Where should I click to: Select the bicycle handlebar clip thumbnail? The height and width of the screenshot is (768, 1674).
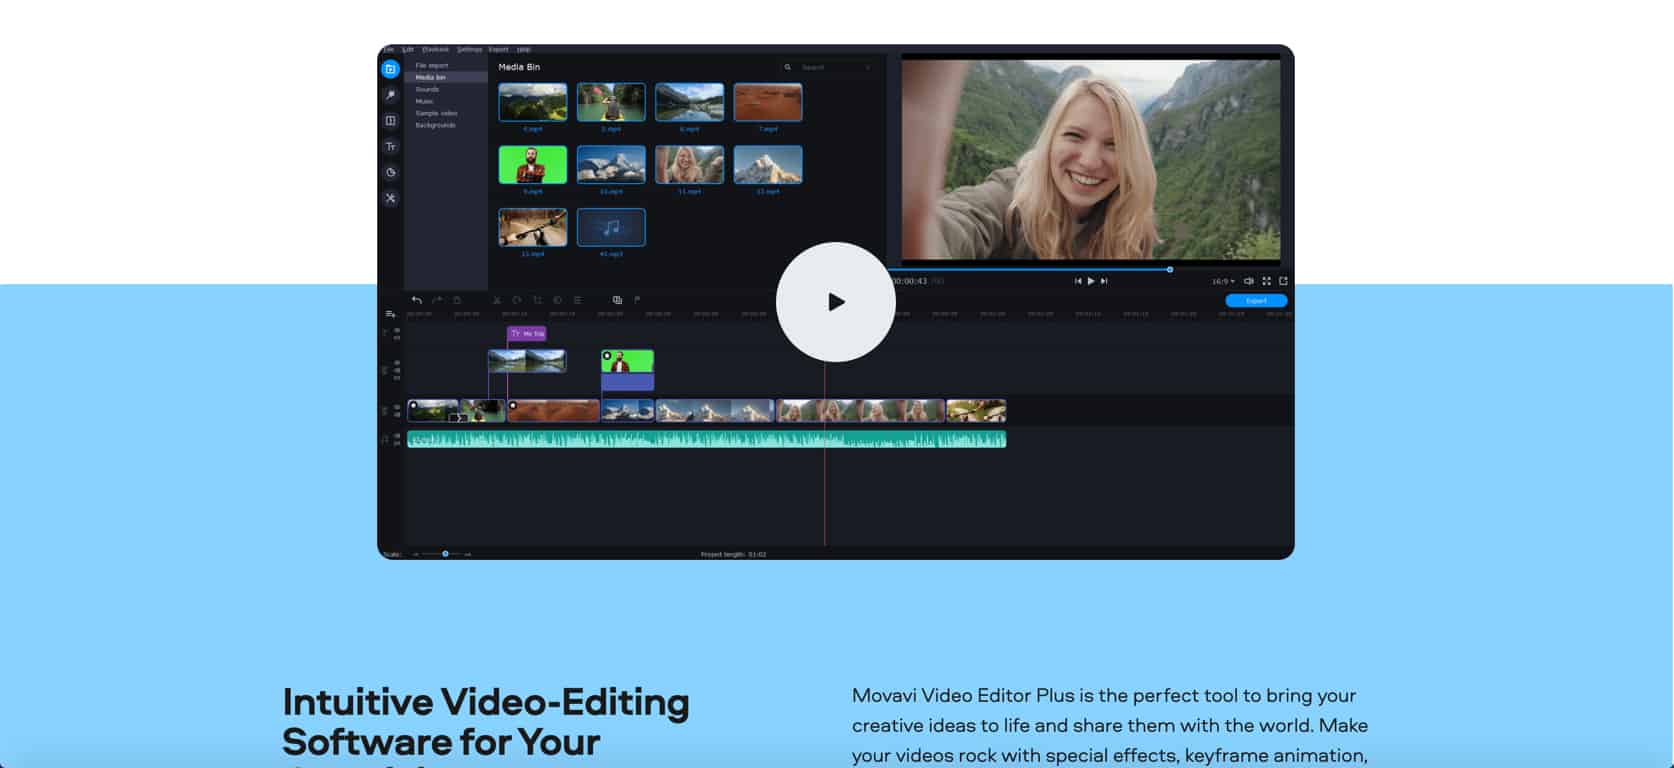[x=533, y=227]
